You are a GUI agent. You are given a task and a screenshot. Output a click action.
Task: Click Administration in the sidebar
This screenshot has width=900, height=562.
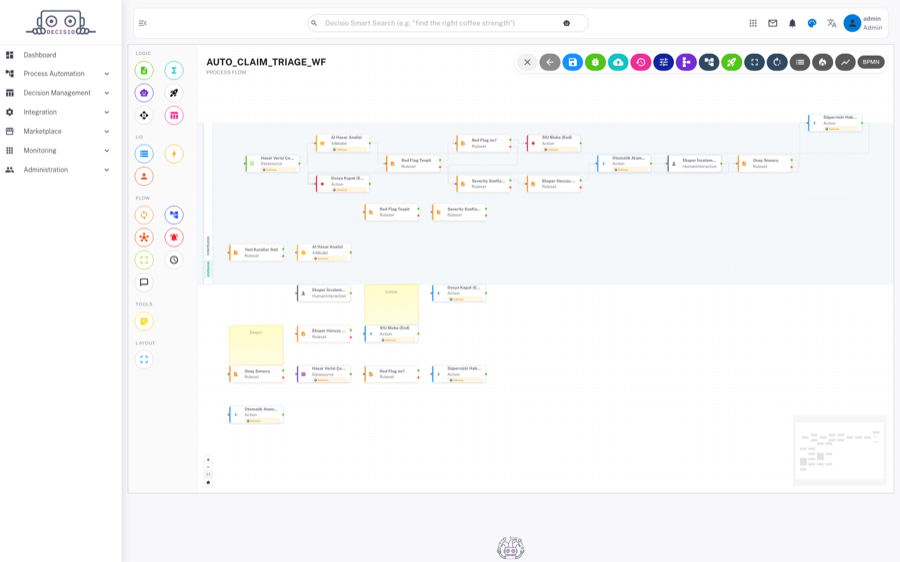click(x=45, y=170)
